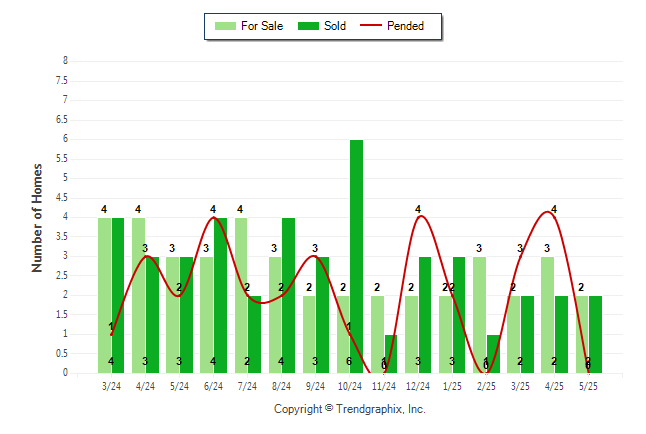This screenshot has height=434, width=646.
Task: Click the Sold bar for 8/24
Action: (x=288, y=296)
